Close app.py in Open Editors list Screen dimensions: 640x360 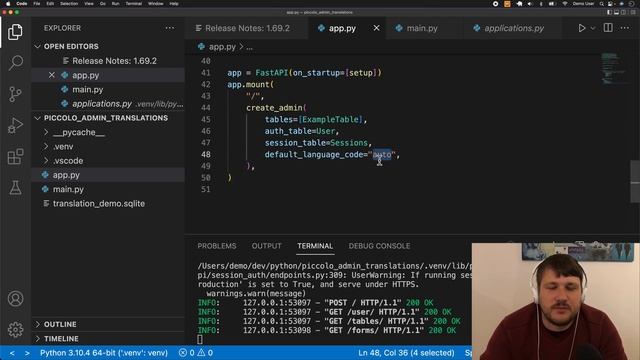[51, 75]
